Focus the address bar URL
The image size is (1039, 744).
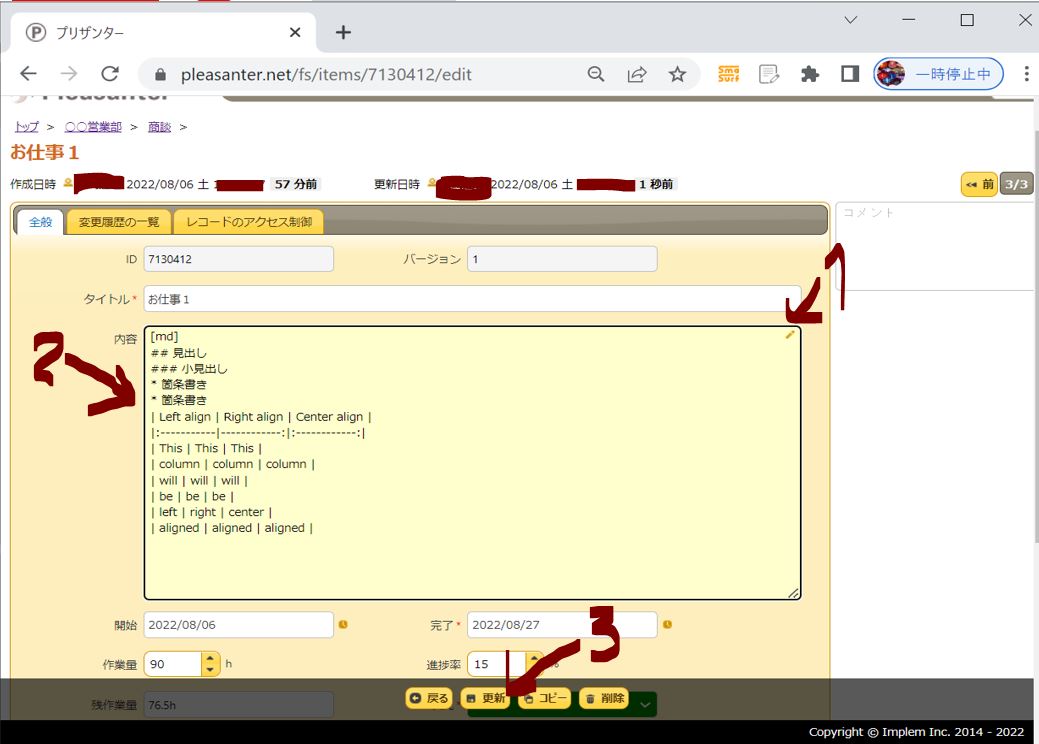326,74
